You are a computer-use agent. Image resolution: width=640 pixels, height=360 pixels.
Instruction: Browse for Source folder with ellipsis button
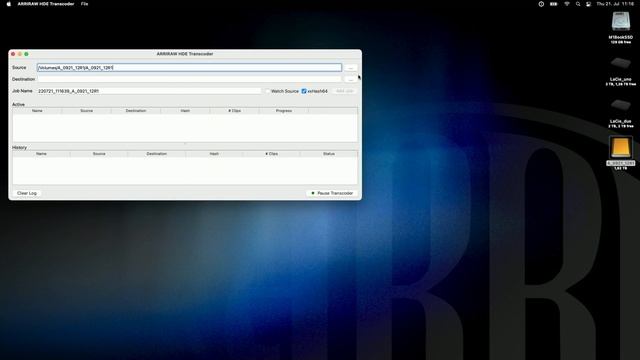(351, 68)
